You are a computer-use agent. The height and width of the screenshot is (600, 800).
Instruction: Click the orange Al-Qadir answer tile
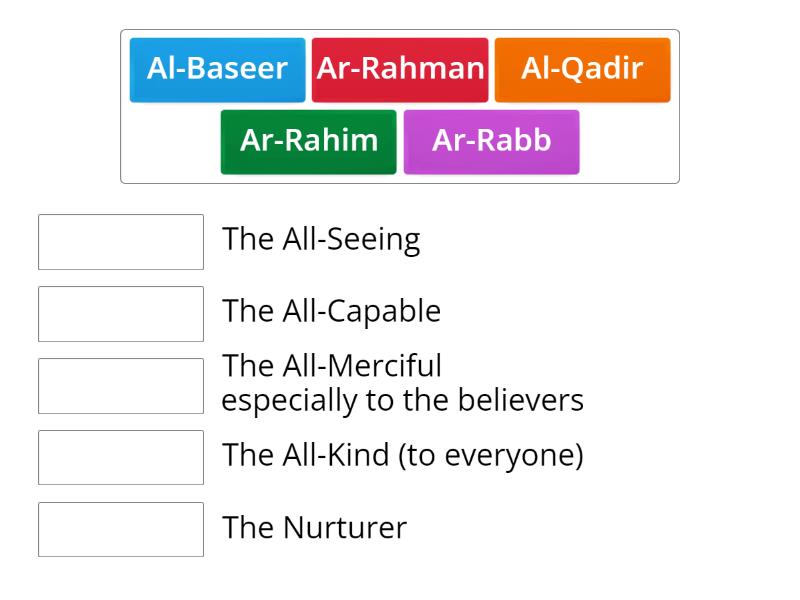(x=582, y=69)
